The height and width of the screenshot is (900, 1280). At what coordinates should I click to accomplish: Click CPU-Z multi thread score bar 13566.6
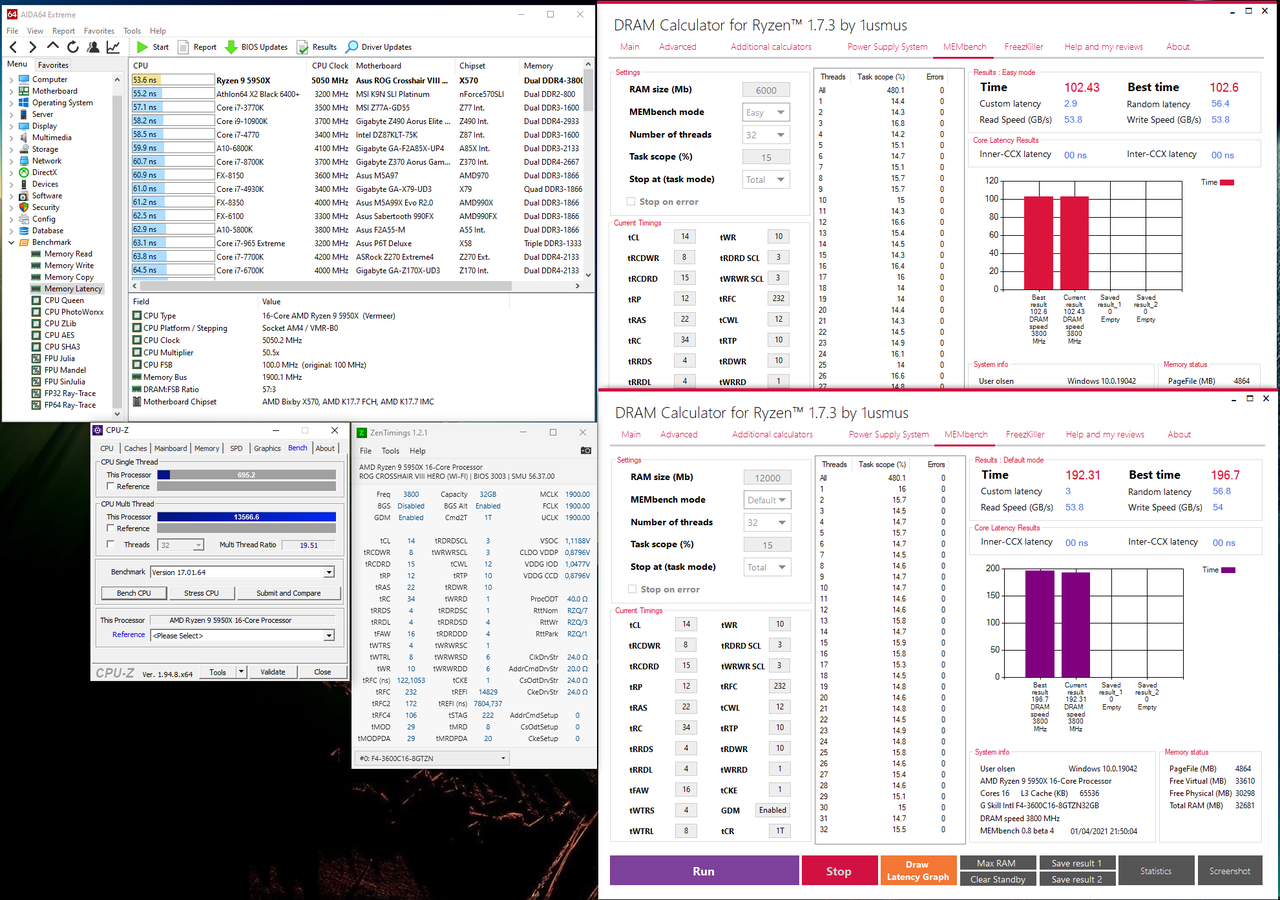(x=246, y=517)
